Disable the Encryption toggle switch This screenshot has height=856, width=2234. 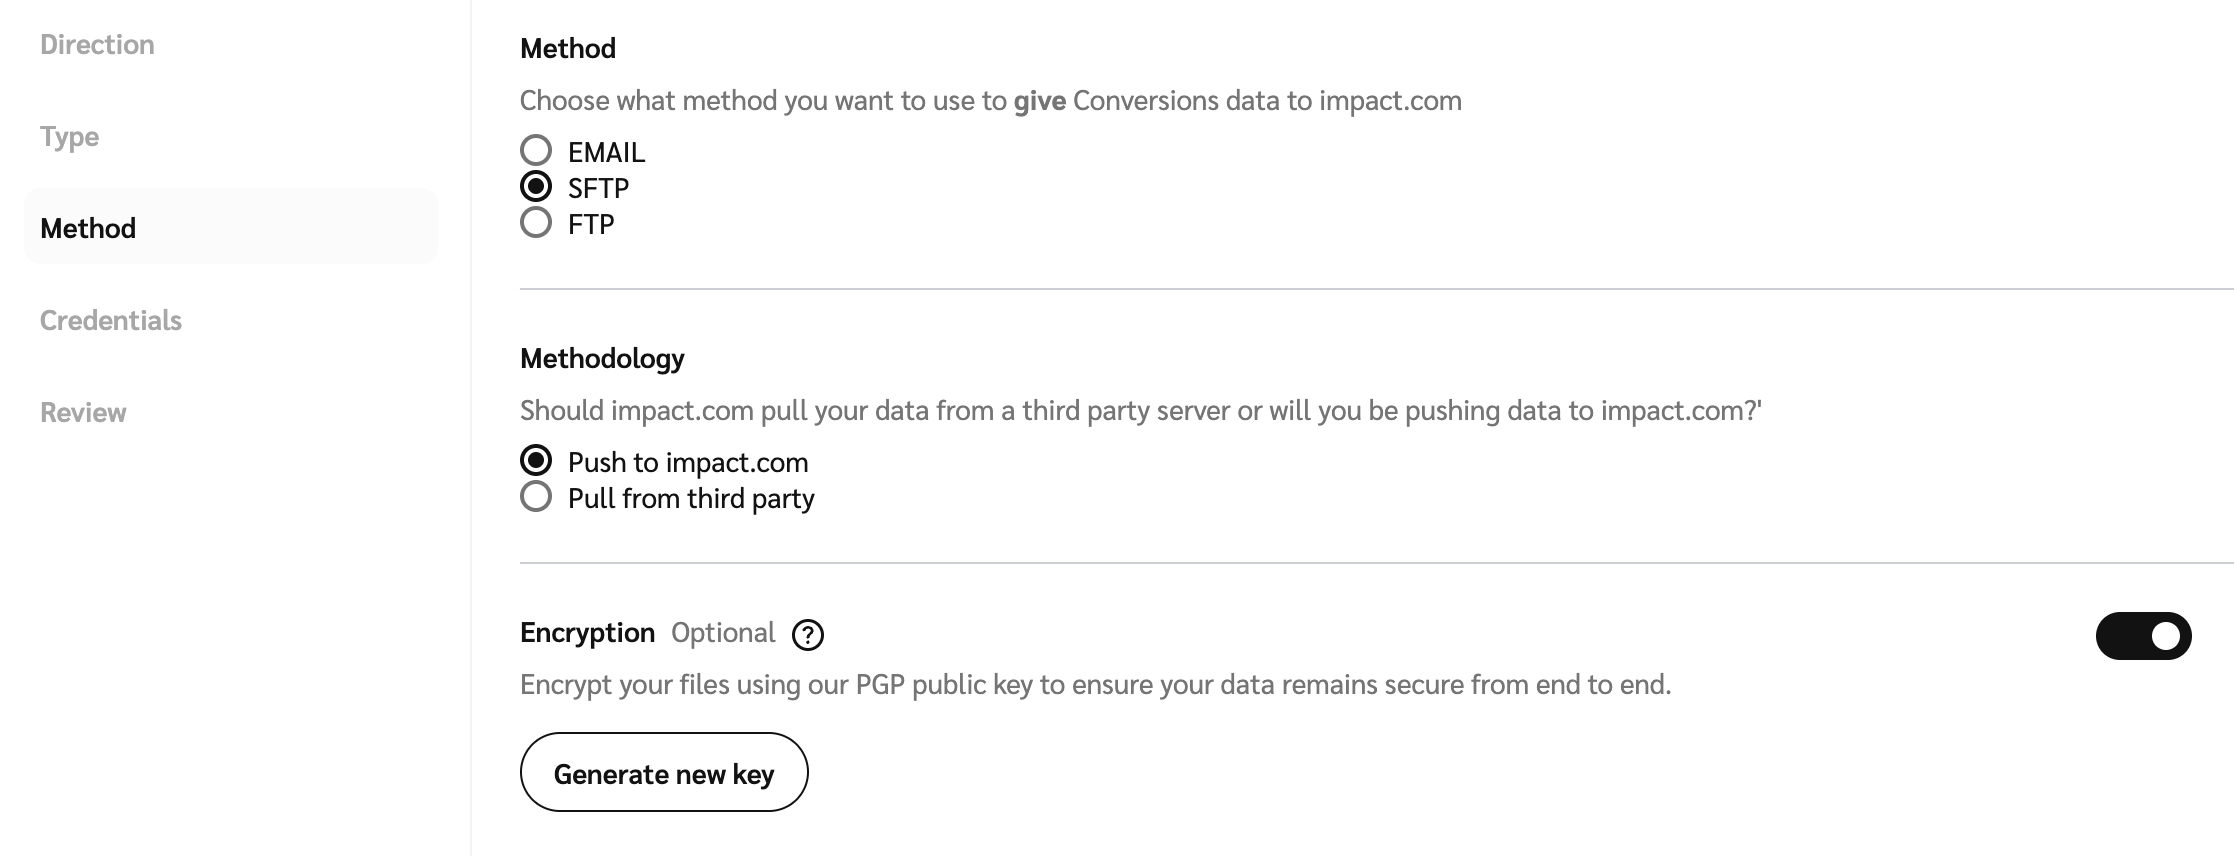point(2142,636)
